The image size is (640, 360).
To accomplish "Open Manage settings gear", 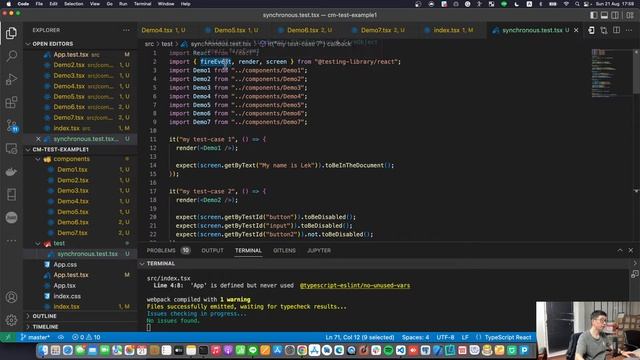I will [x=11, y=320].
